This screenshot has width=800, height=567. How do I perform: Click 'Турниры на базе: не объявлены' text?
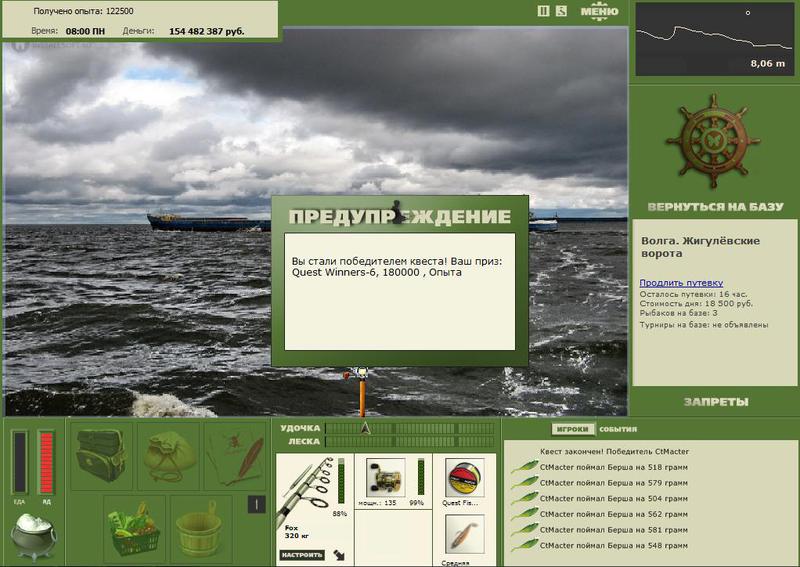[704, 325]
